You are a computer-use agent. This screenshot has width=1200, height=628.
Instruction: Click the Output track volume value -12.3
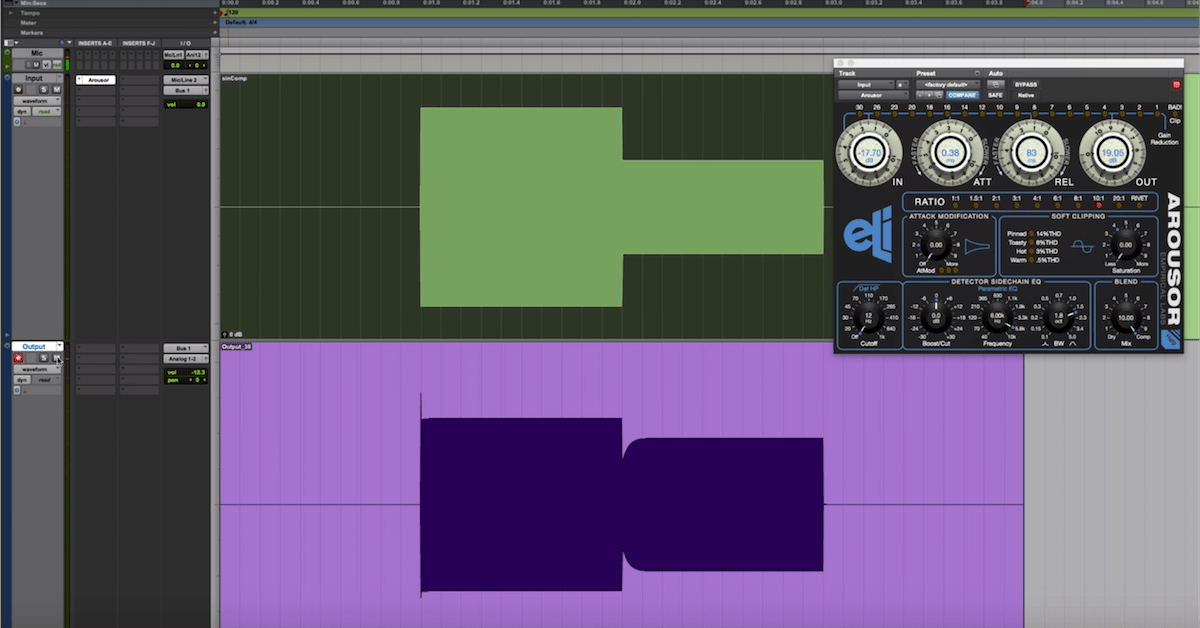pos(199,373)
